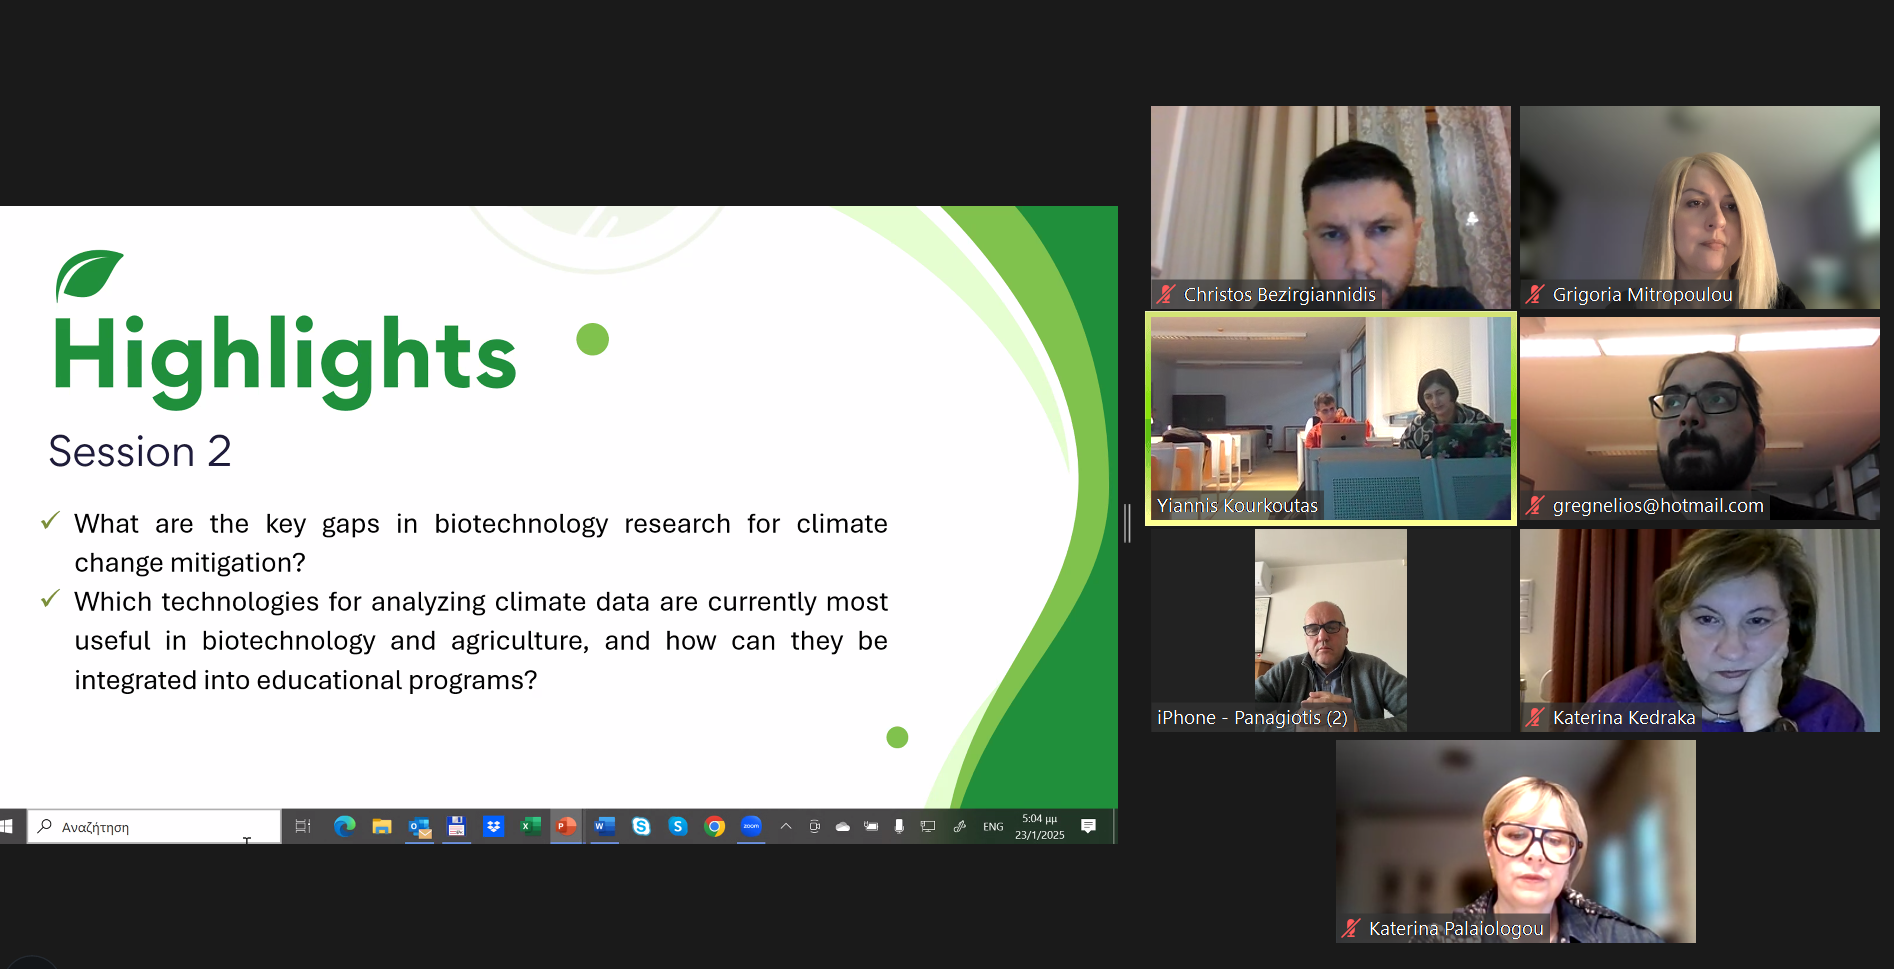
Task: Open the Windows Start menu
Action: (7, 826)
